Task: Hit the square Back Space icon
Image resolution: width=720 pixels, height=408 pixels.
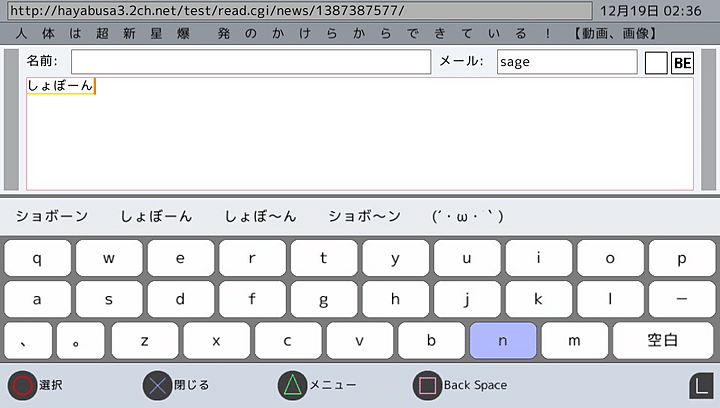Action: [x=428, y=385]
